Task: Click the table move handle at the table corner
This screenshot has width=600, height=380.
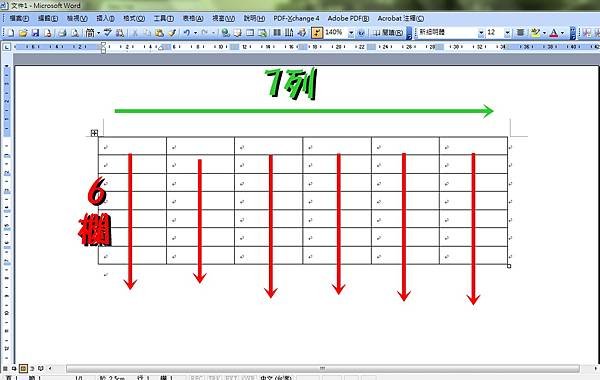Action: tap(94, 133)
